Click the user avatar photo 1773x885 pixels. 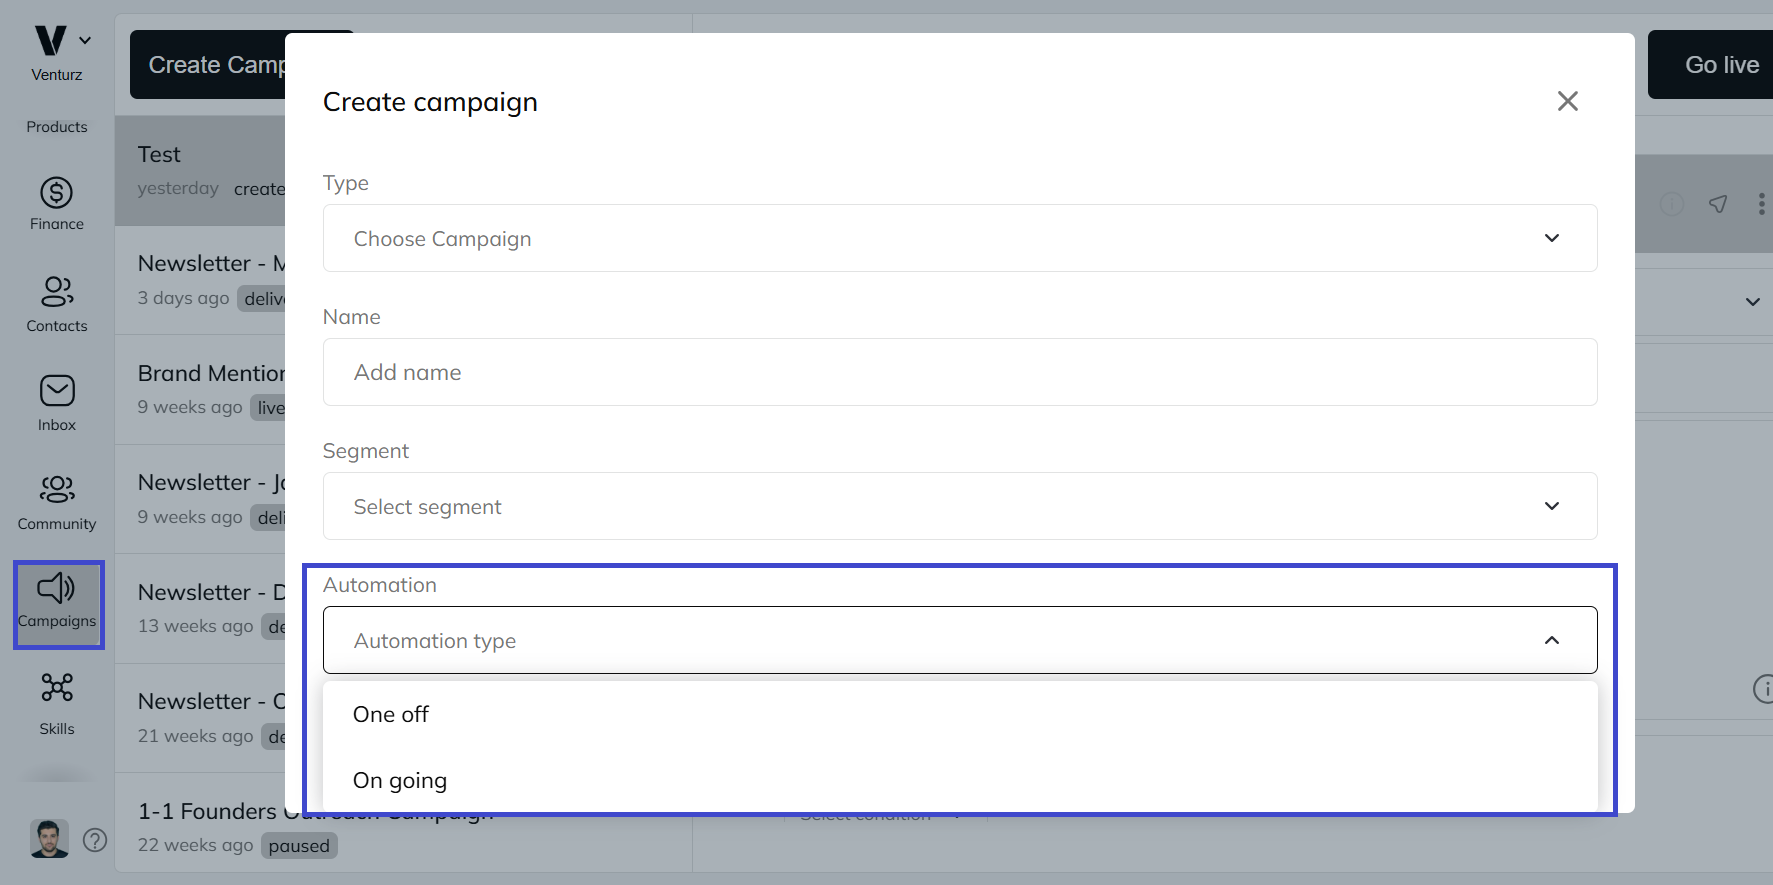(x=49, y=838)
